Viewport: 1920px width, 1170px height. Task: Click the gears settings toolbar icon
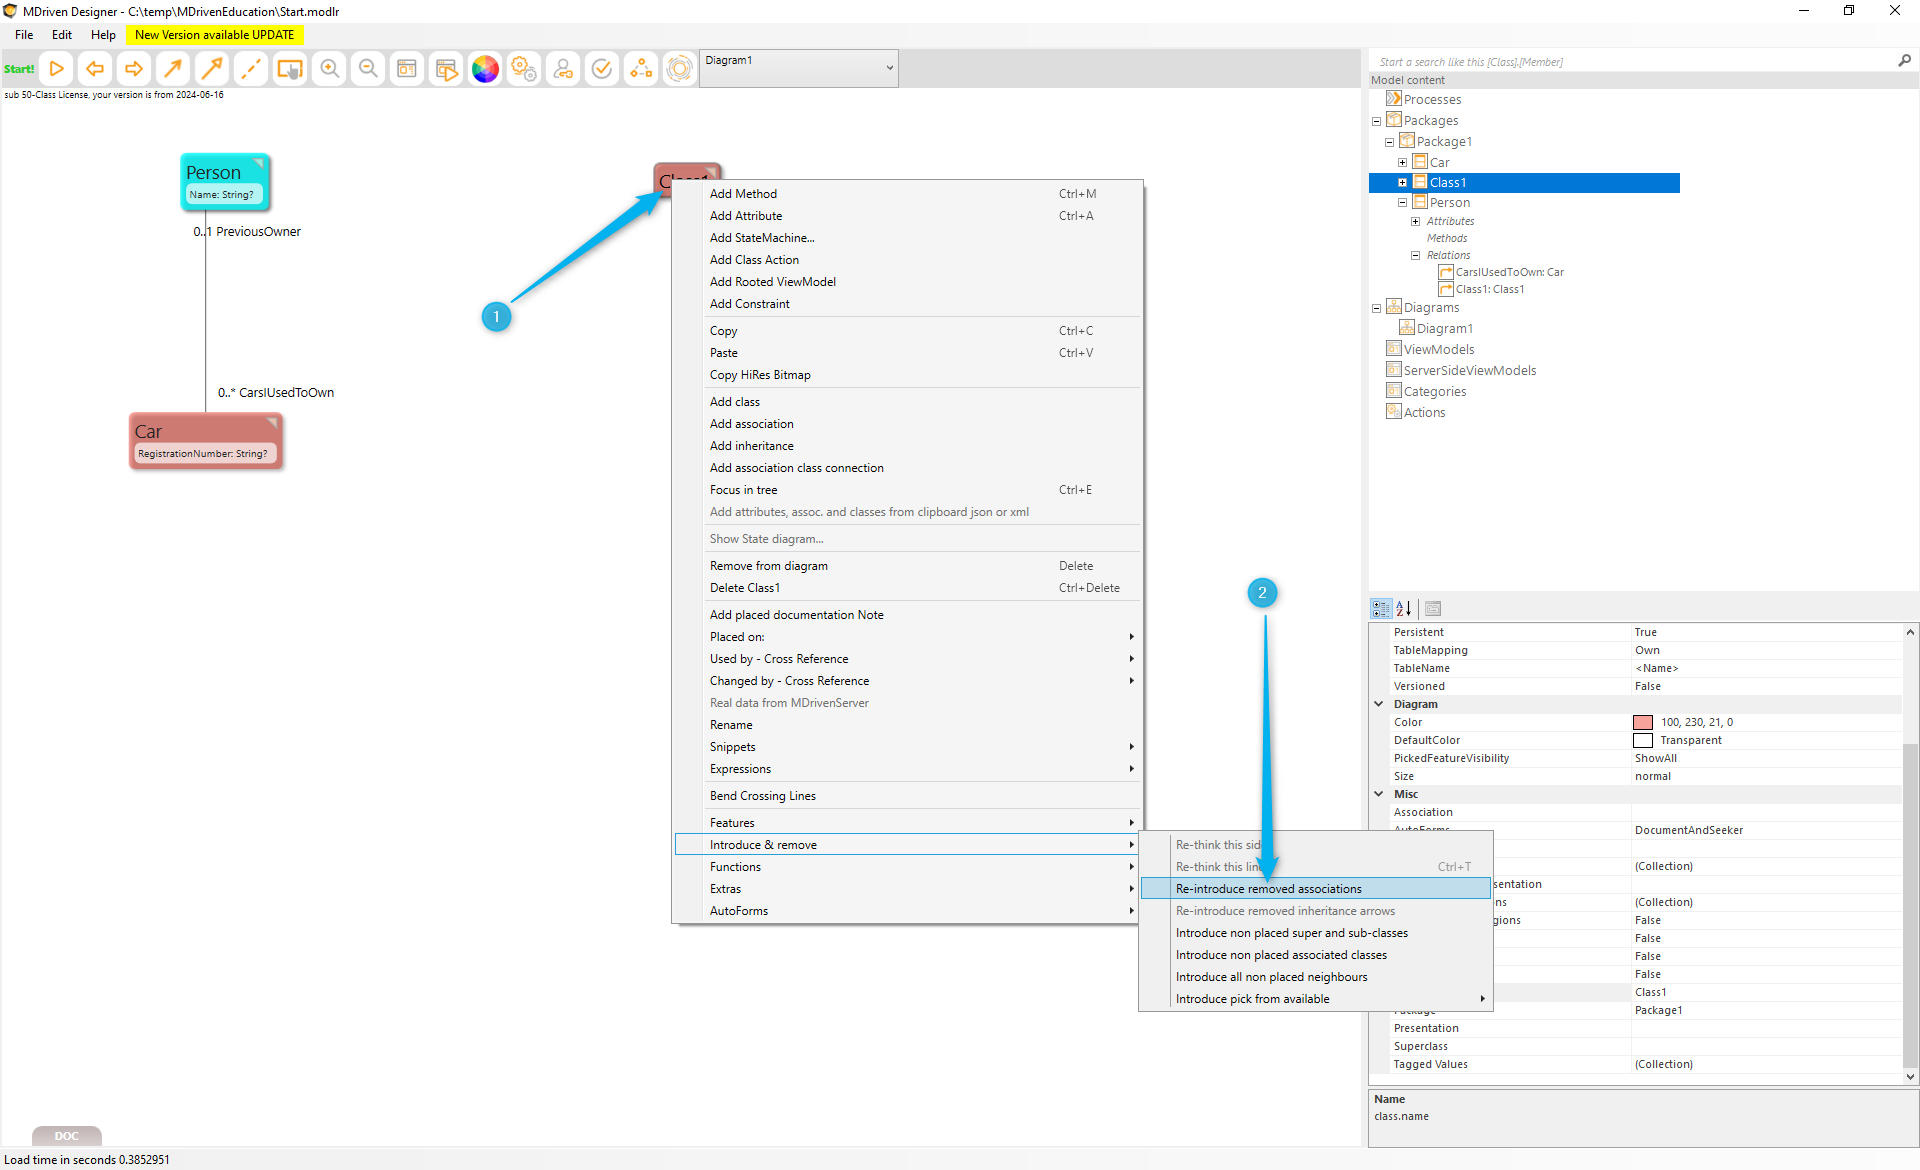(524, 69)
